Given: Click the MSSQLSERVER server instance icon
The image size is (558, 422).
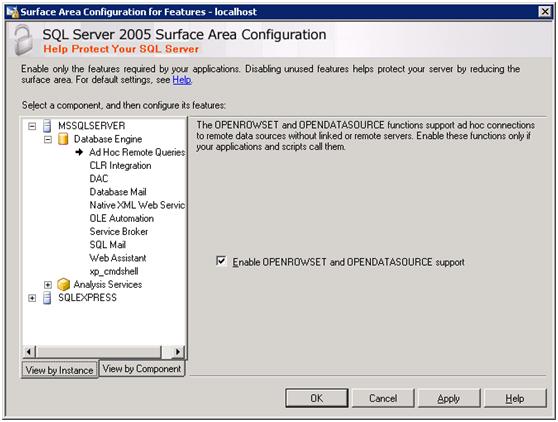Looking at the screenshot, I should pyautogui.click(x=47, y=126).
